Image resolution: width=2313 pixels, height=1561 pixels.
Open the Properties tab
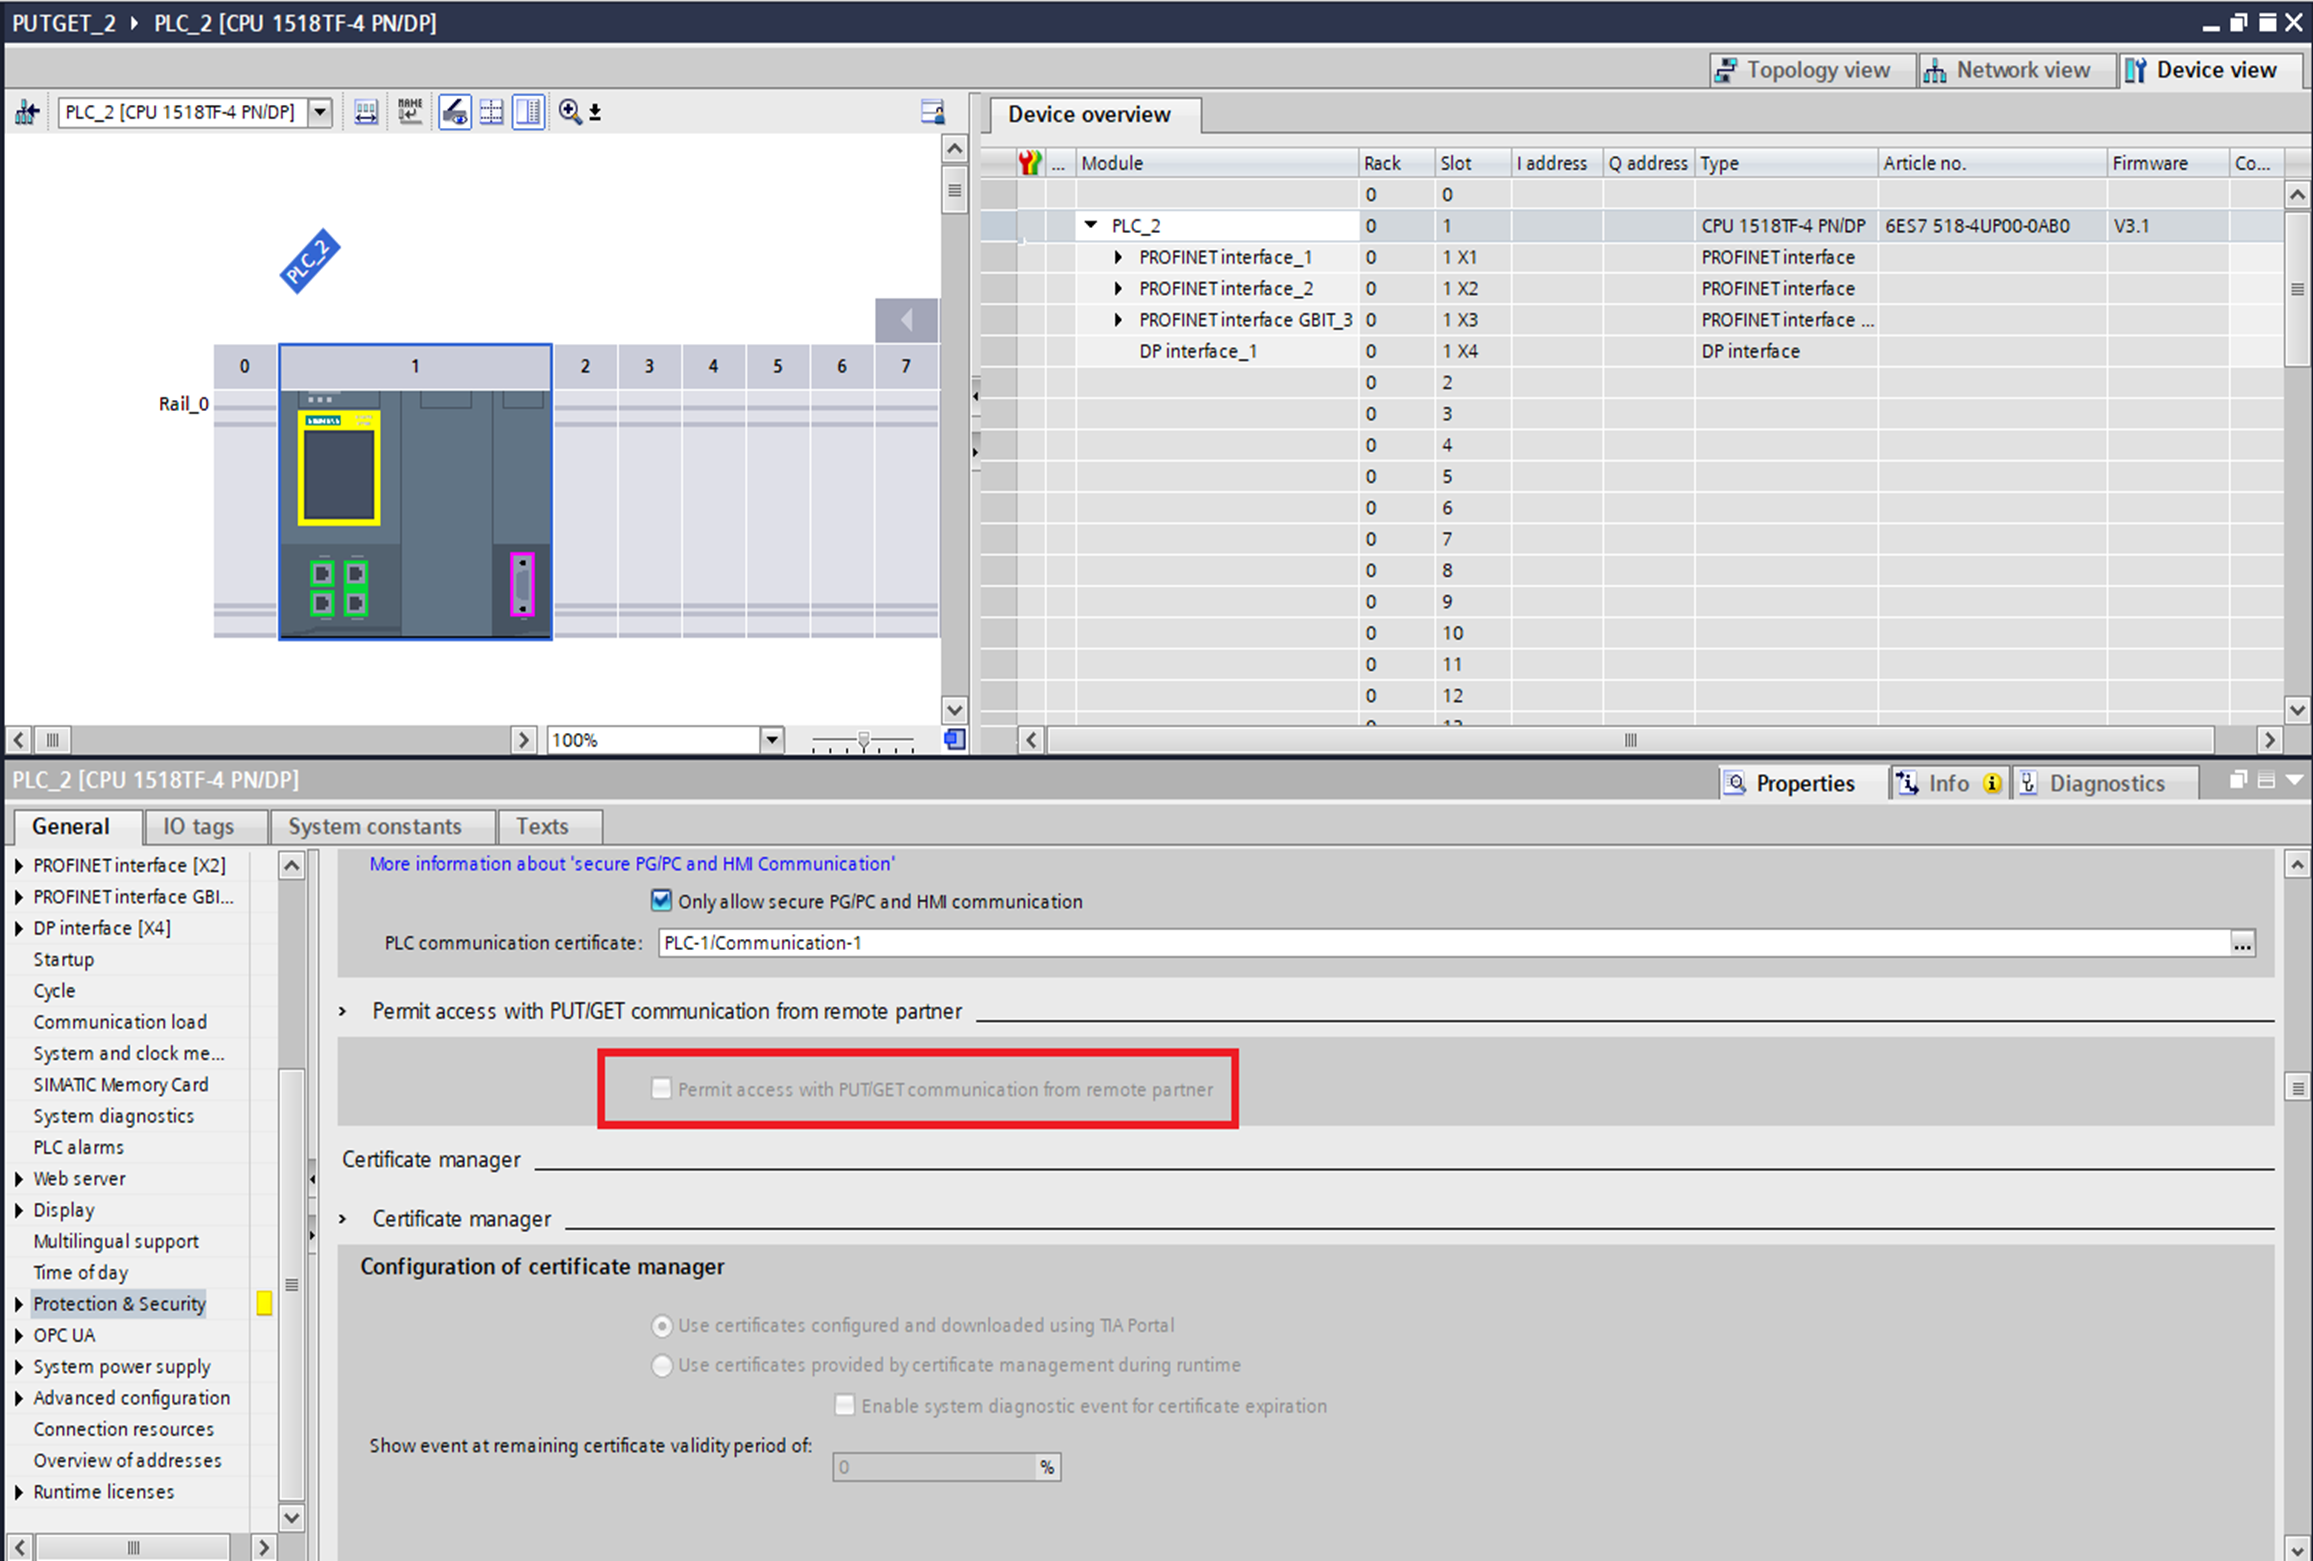coord(1804,783)
